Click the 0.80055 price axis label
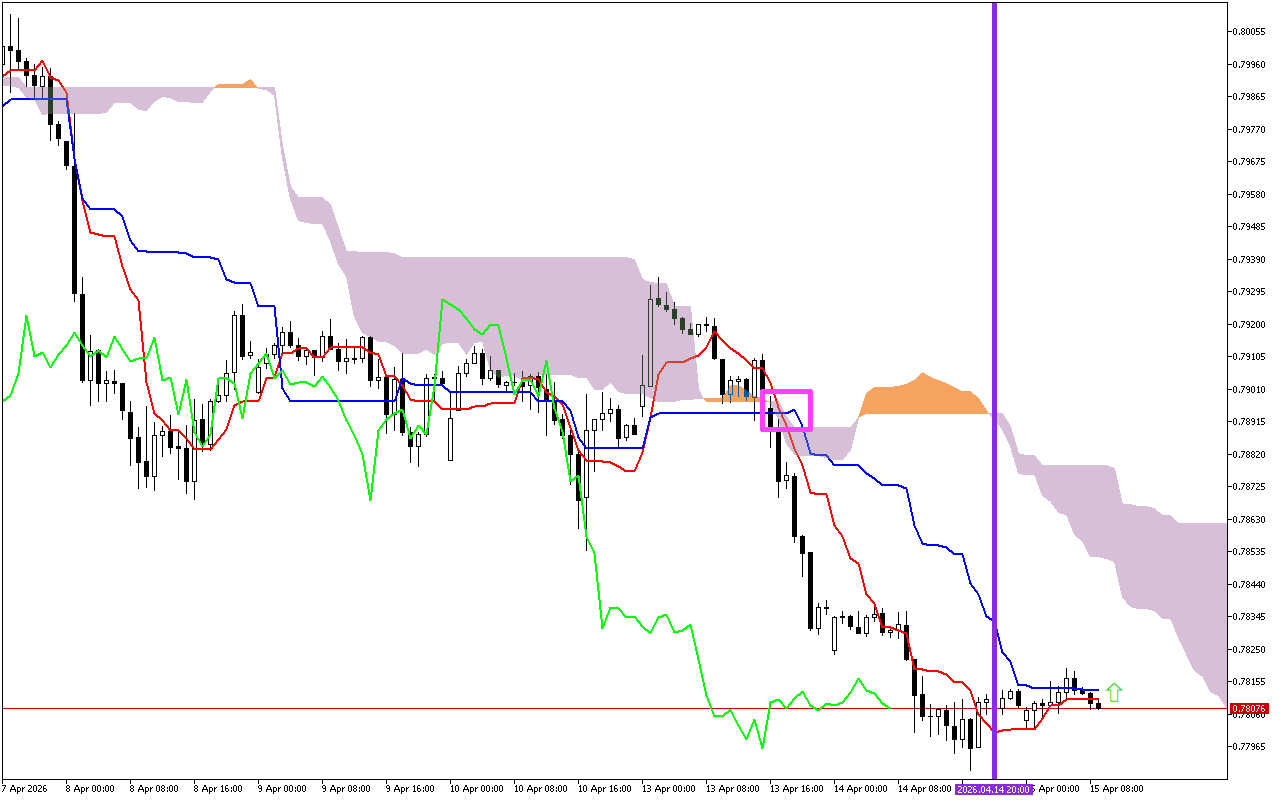Screen dimensions: 1280x800 tap(1250, 32)
